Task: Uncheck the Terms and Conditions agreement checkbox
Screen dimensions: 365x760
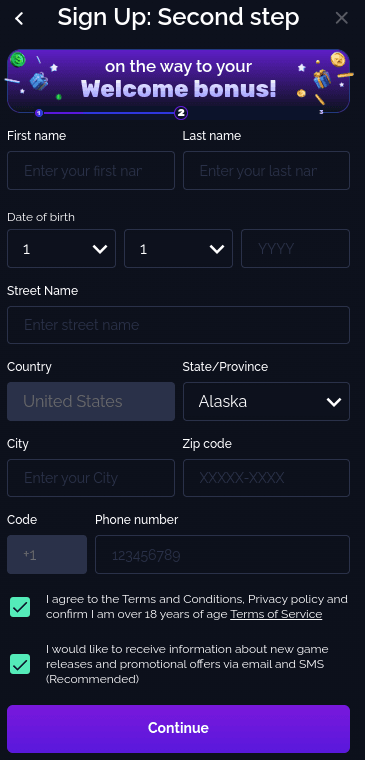Action: tap(20, 607)
